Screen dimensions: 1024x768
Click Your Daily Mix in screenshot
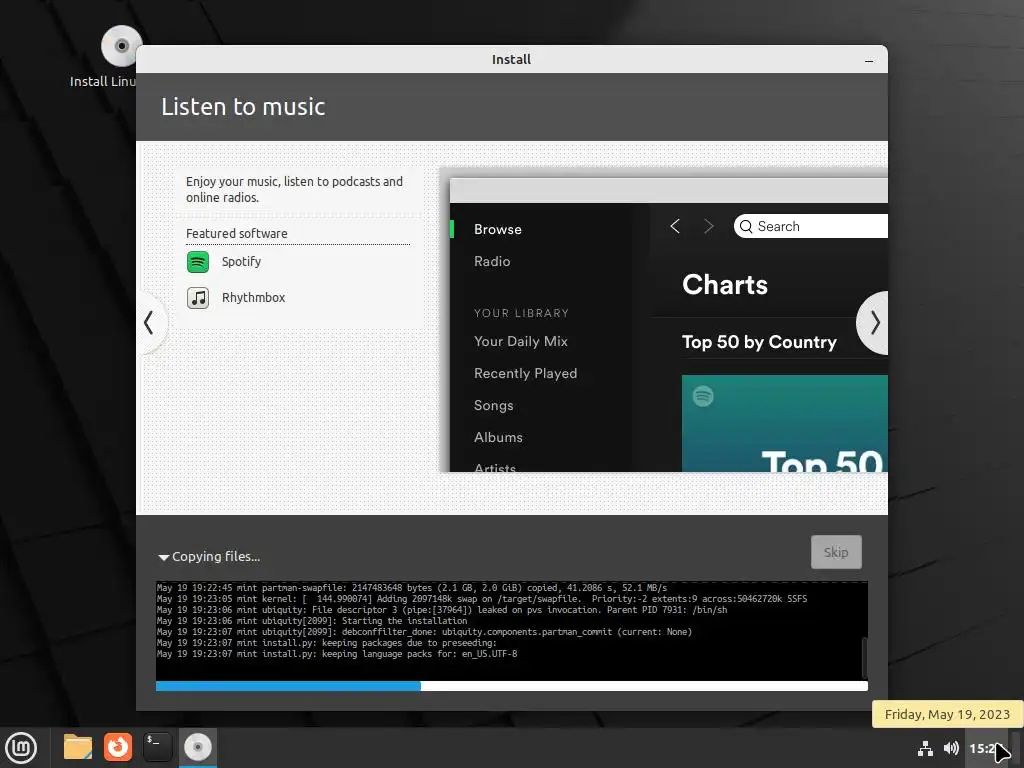pos(520,341)
